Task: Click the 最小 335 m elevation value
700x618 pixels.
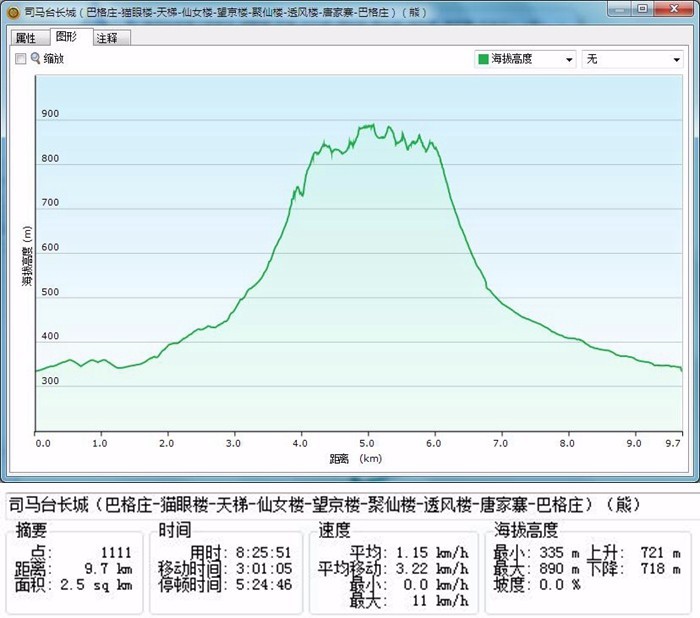Action: 559,553
